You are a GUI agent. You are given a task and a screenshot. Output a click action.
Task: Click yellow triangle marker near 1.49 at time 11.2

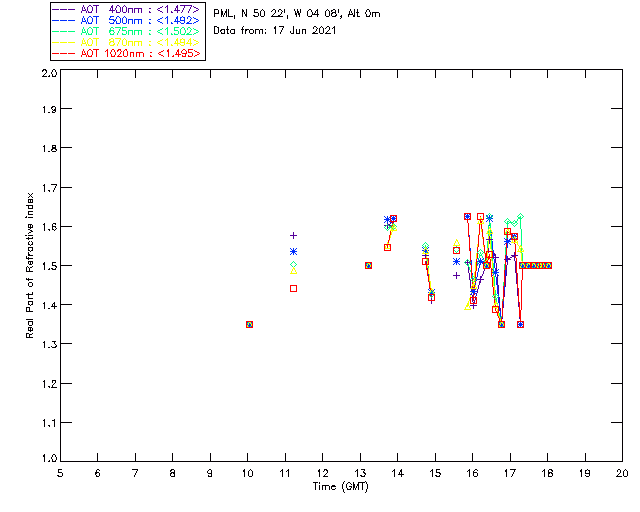pos(293,271)
